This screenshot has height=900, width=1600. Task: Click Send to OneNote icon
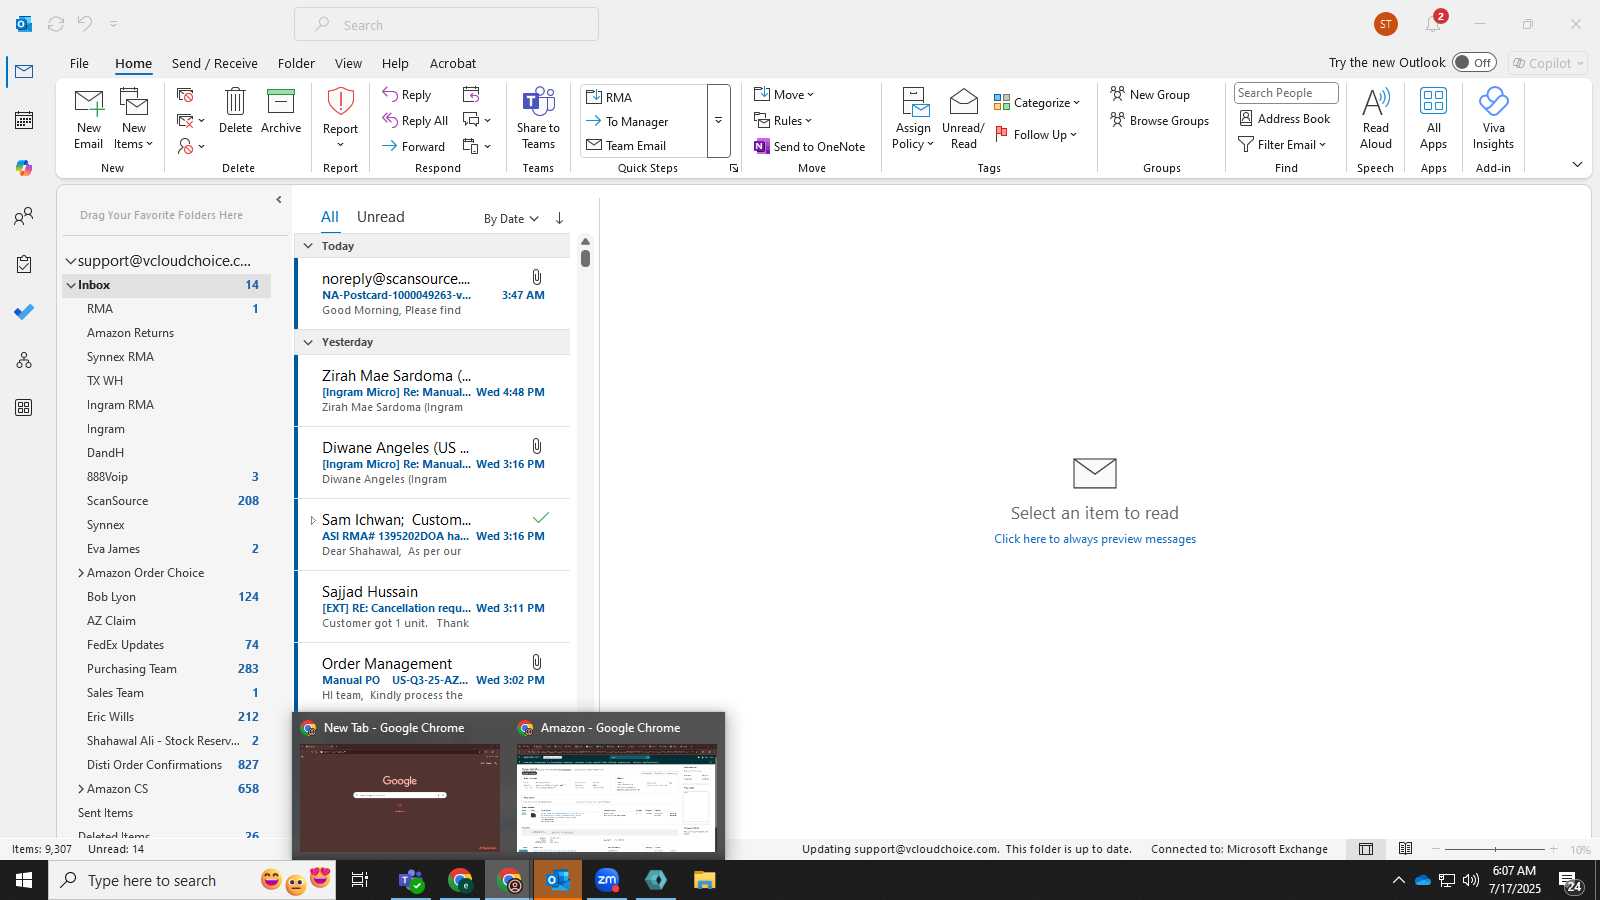(762, 146)
